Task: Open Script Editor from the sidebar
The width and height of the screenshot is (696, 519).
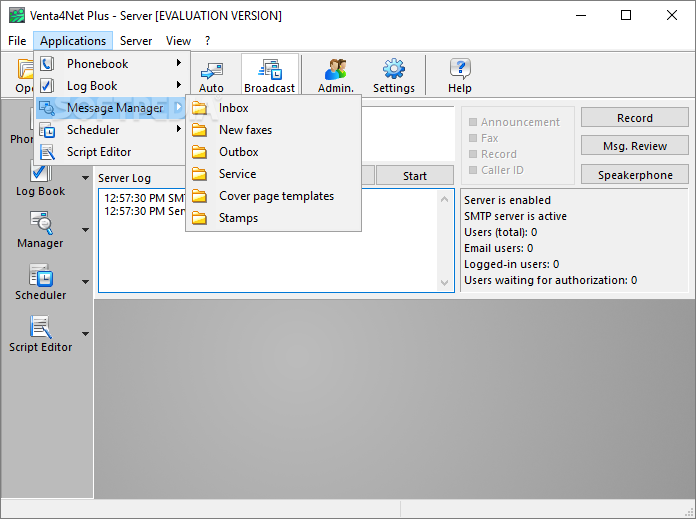Action: [40, 334]
